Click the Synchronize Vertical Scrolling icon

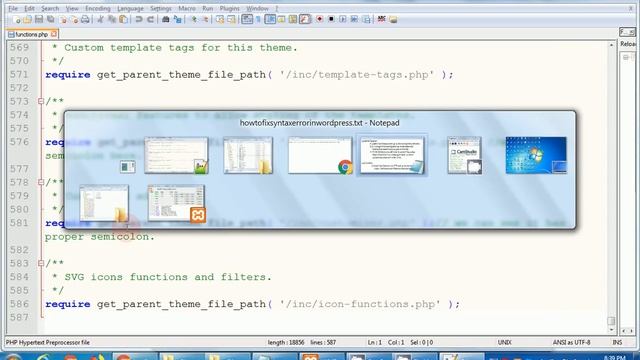220,19
